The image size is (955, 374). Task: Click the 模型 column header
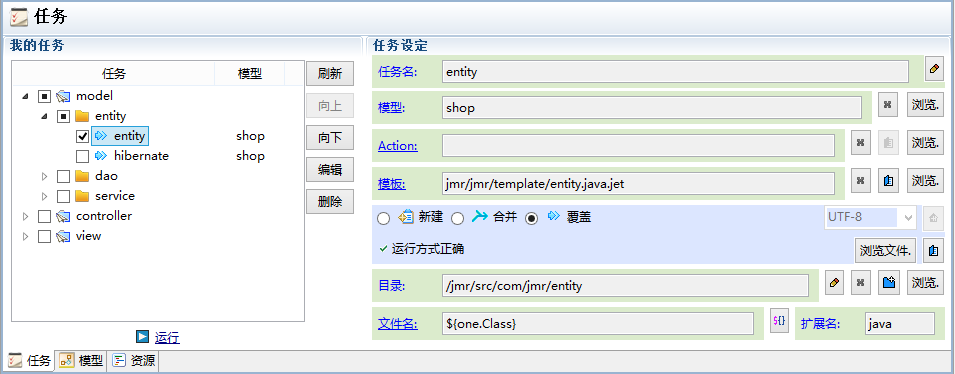(x=250, y=74)
